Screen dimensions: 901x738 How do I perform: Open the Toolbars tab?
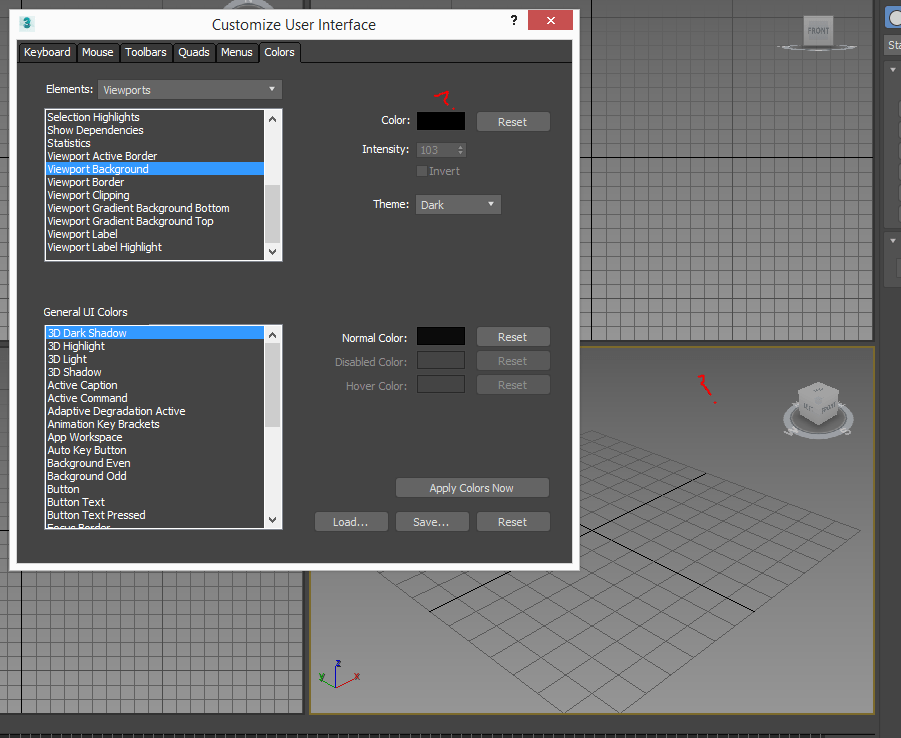(146, 52)
